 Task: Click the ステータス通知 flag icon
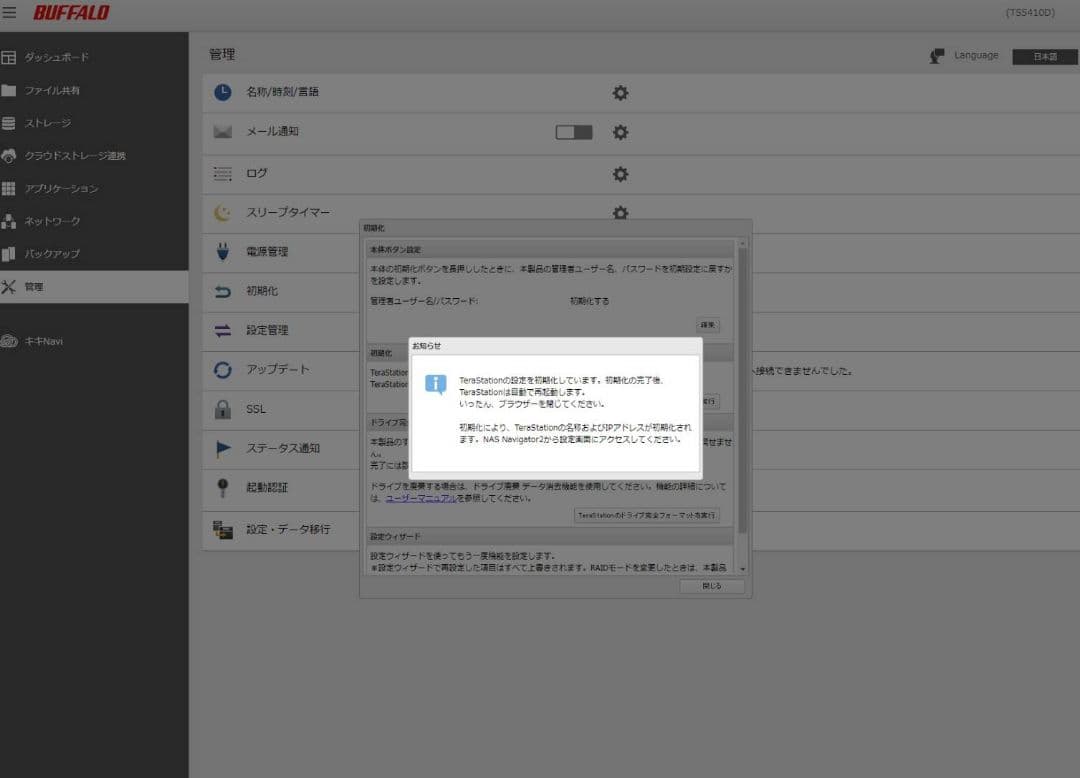click(223, 449)
